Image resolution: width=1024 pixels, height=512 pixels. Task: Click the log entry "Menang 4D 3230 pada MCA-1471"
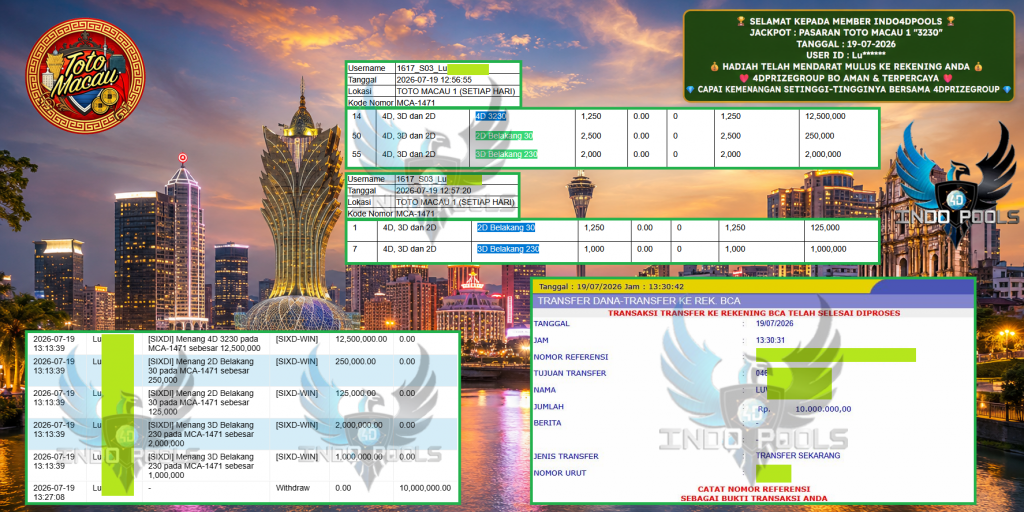tap(204, 344)
